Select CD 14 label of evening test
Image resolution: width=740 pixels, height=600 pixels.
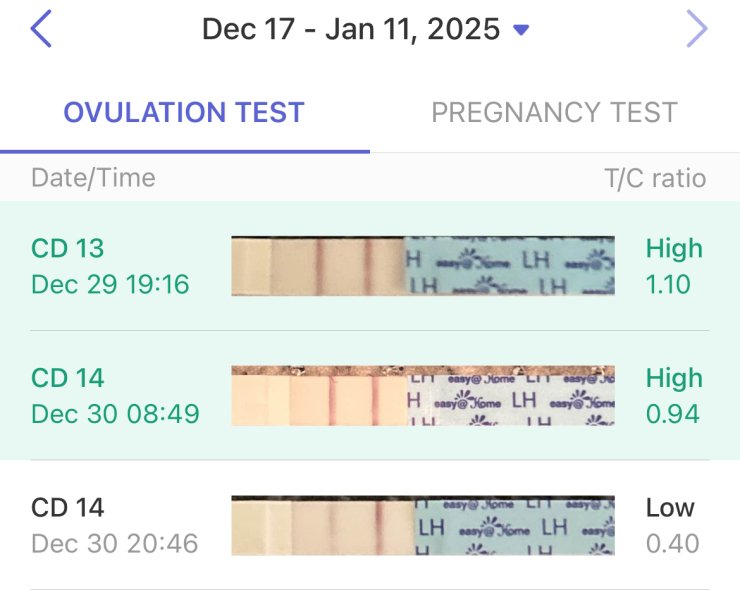point(68,508)
